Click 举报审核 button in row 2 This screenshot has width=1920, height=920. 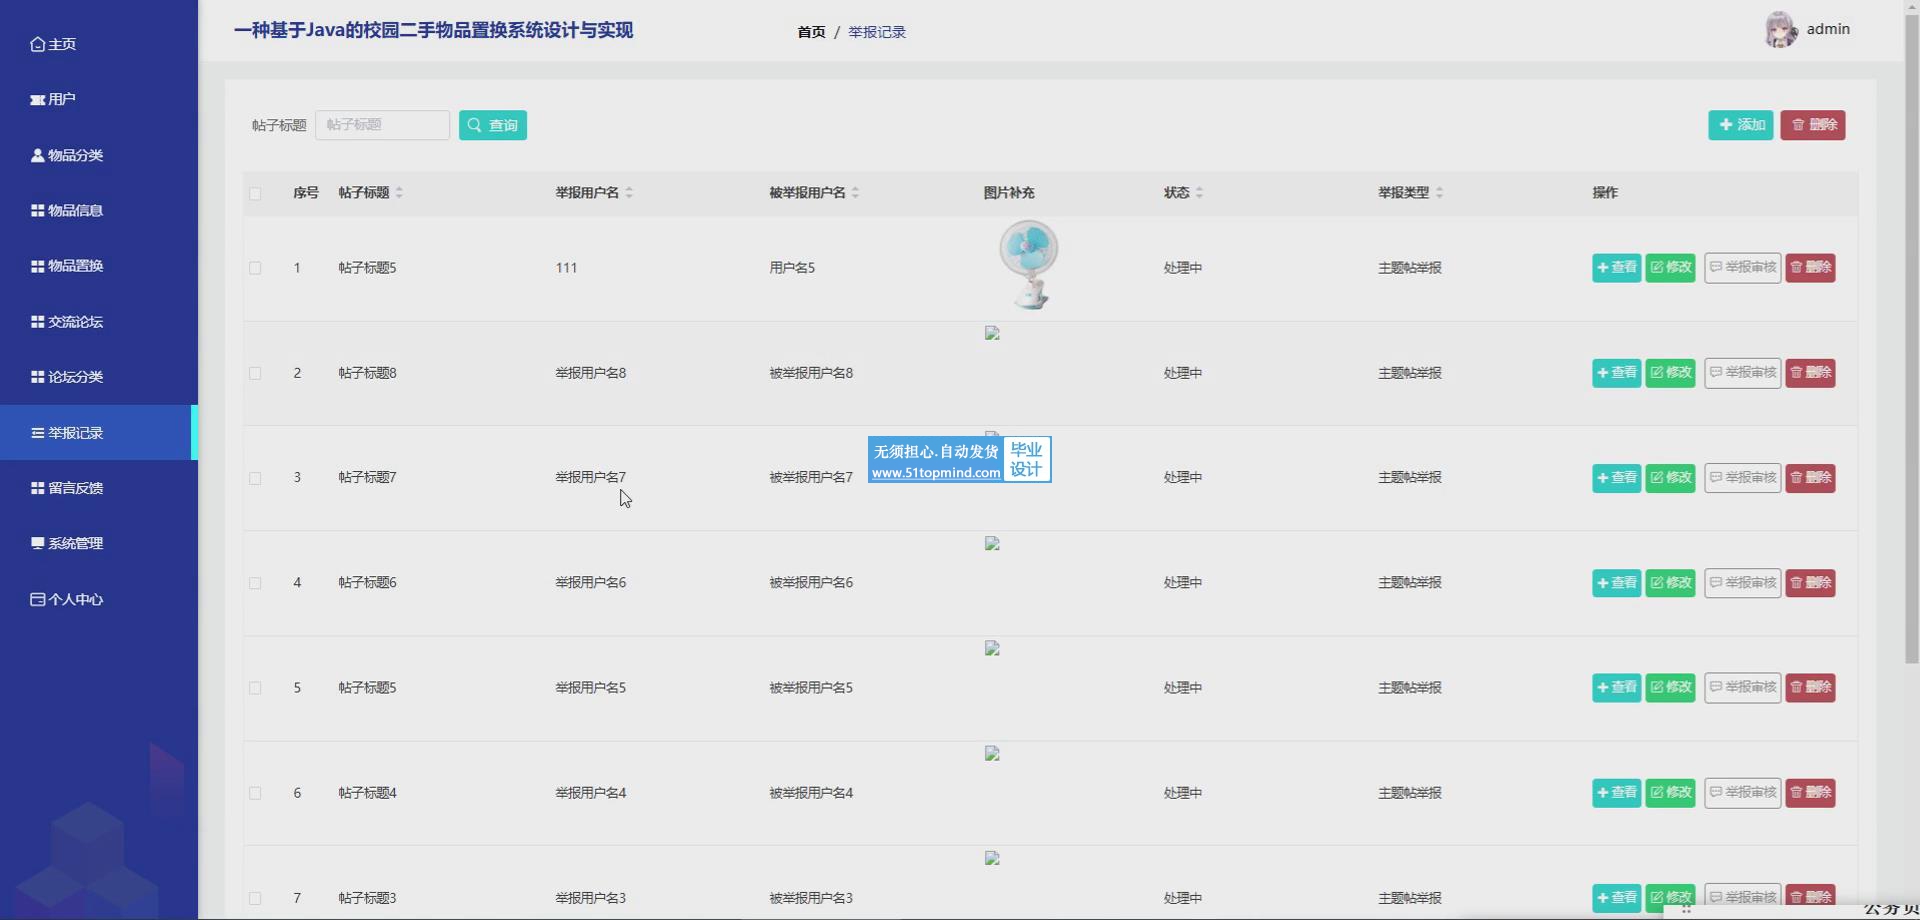1742,373
